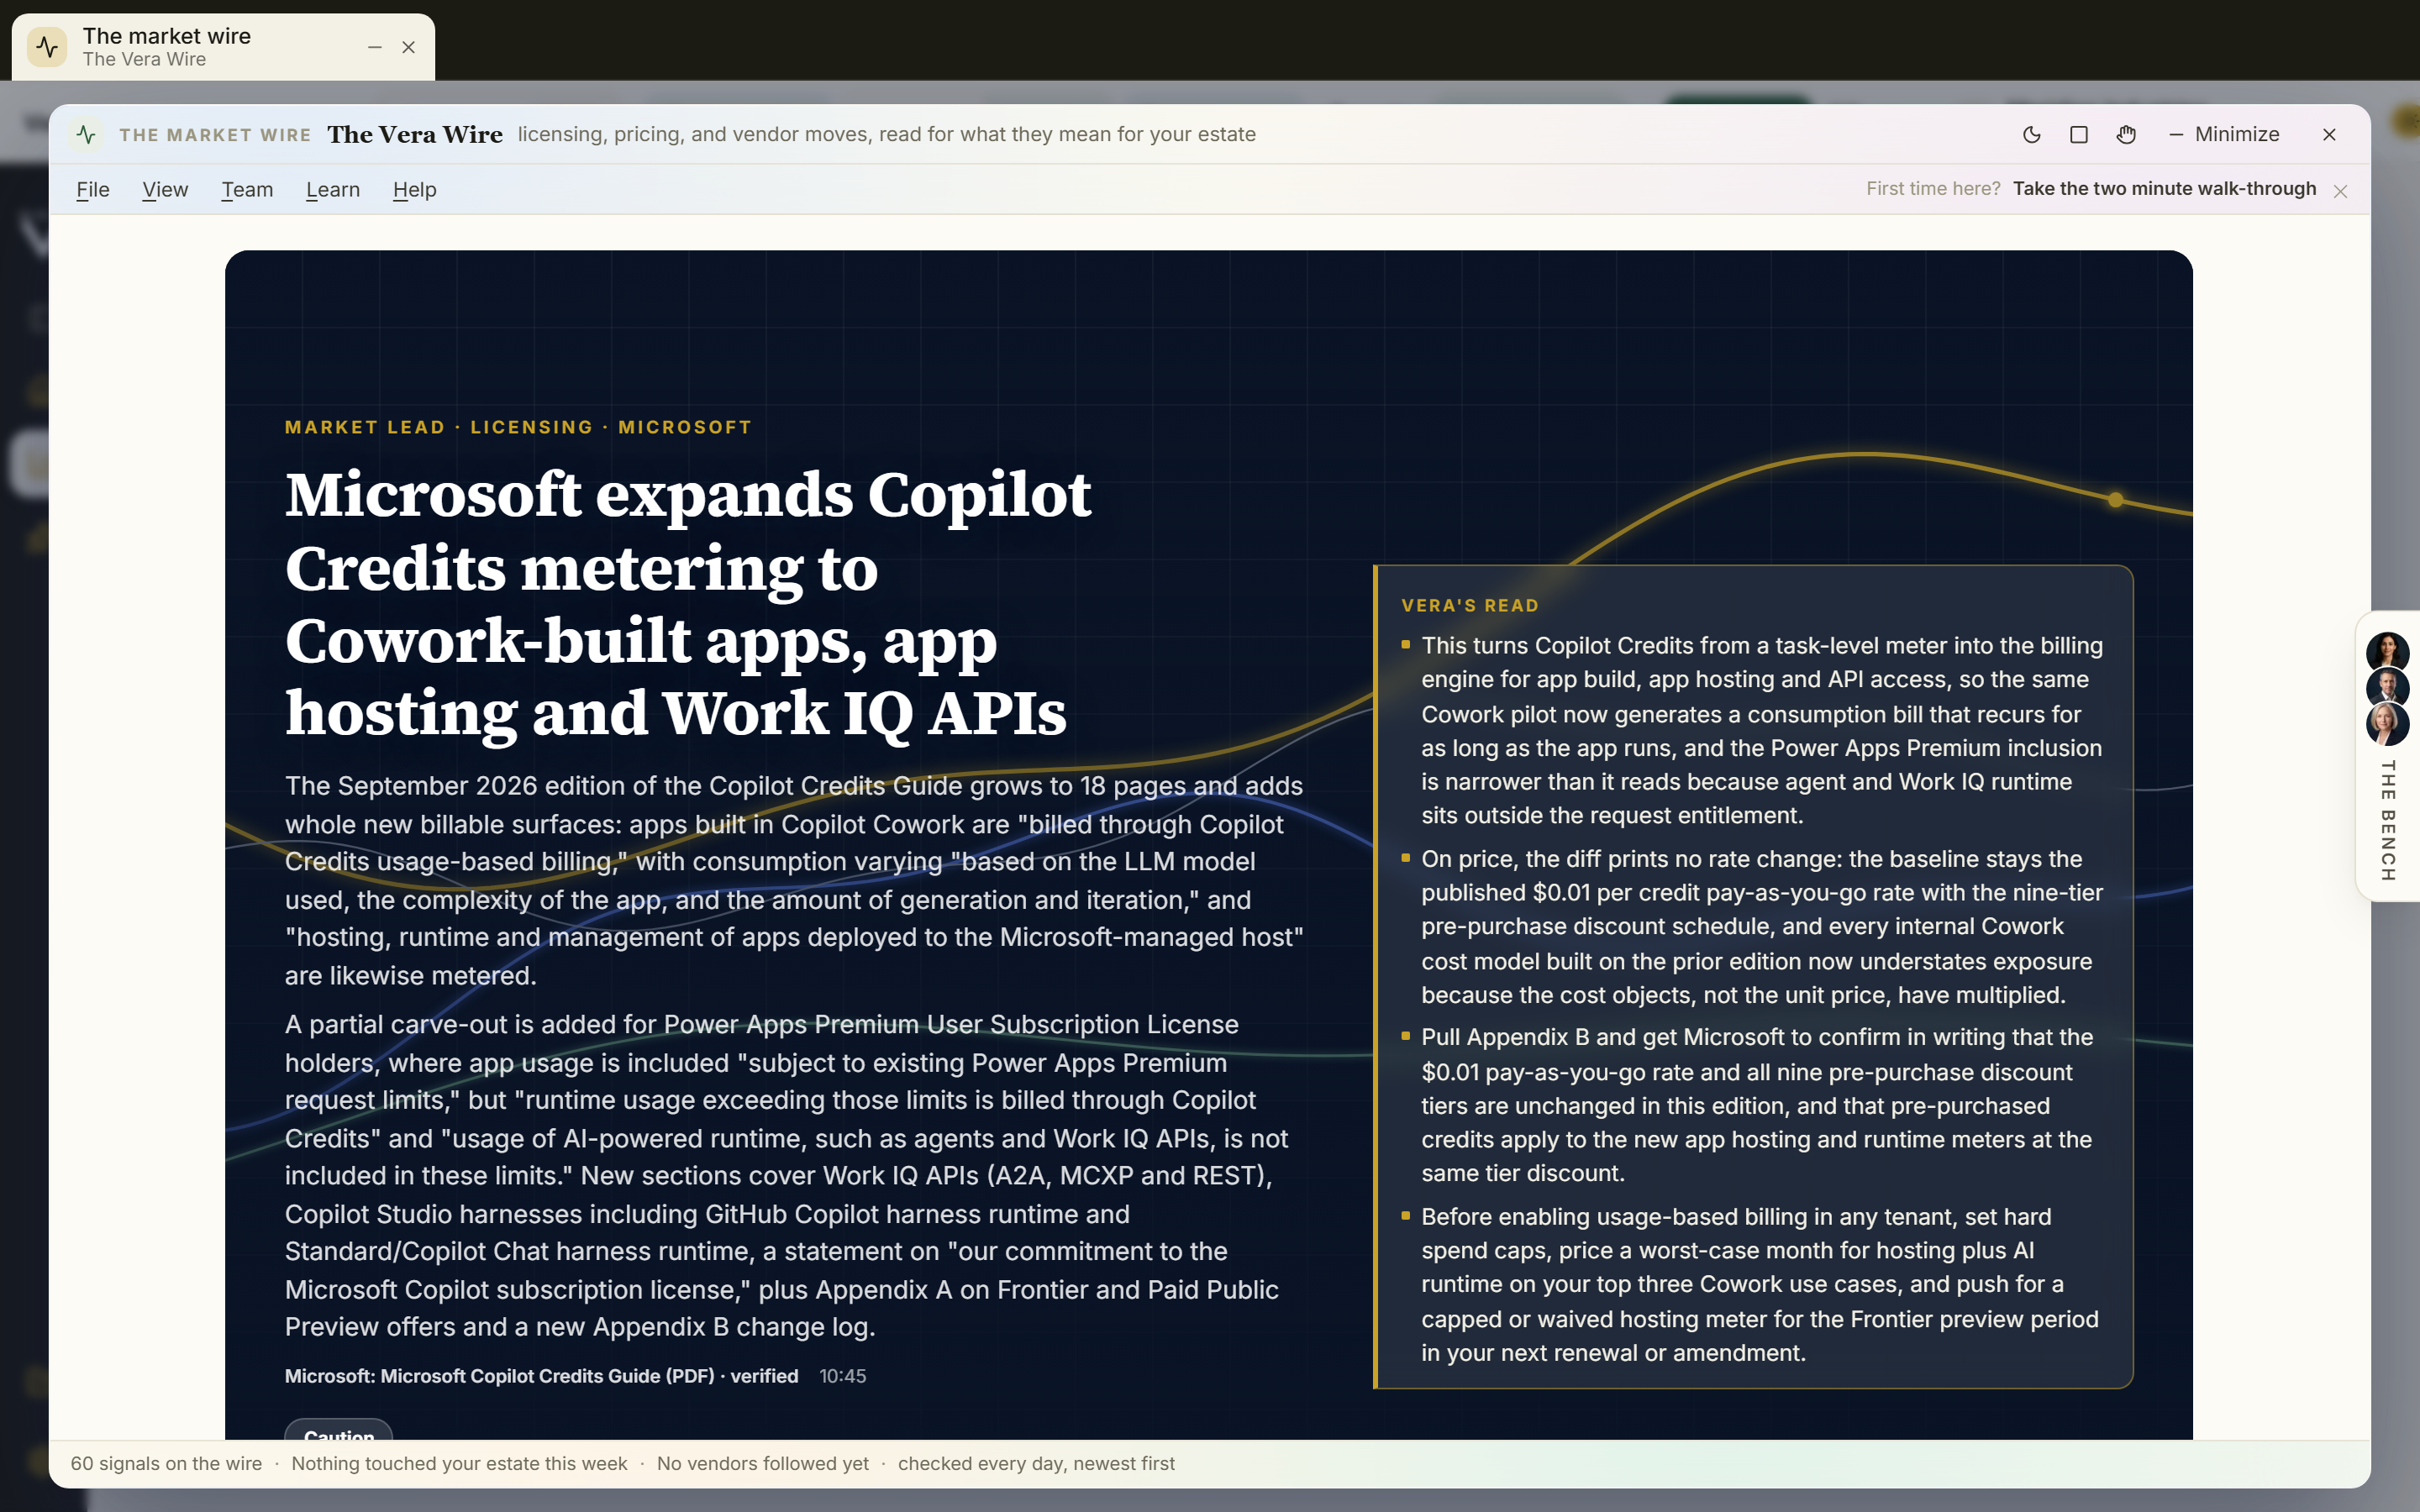Click "No vendors followed yet" in status bar
Viewport: 2420px width, 1512px height.
click(762, 1463)
